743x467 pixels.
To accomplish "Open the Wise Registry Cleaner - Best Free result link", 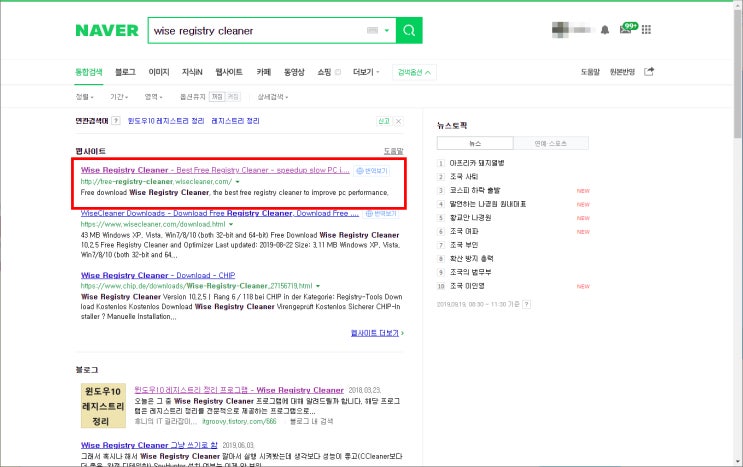I will 215,170.
